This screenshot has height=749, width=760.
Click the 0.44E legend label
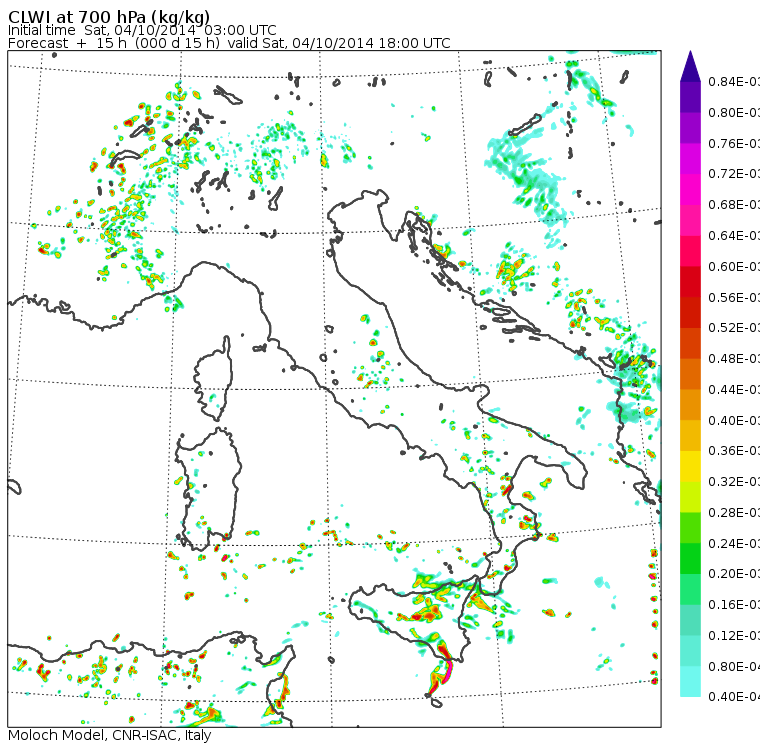[x=734, y=390]
